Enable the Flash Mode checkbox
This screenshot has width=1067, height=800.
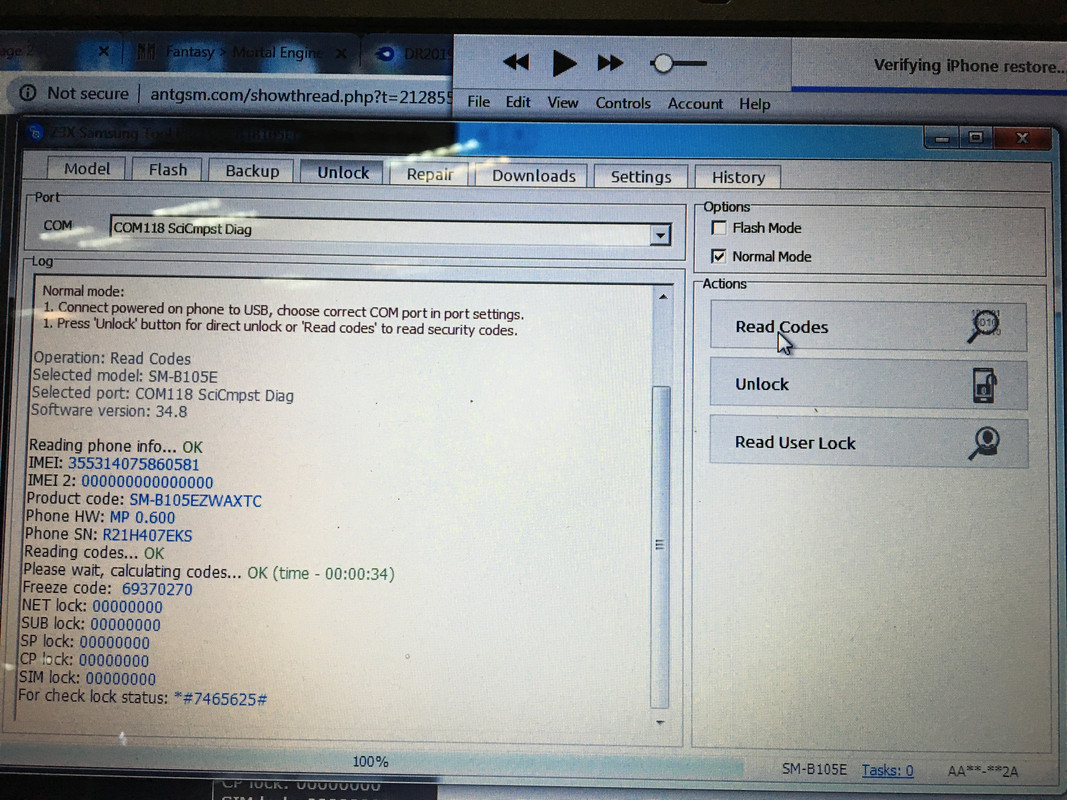[719, 227]
